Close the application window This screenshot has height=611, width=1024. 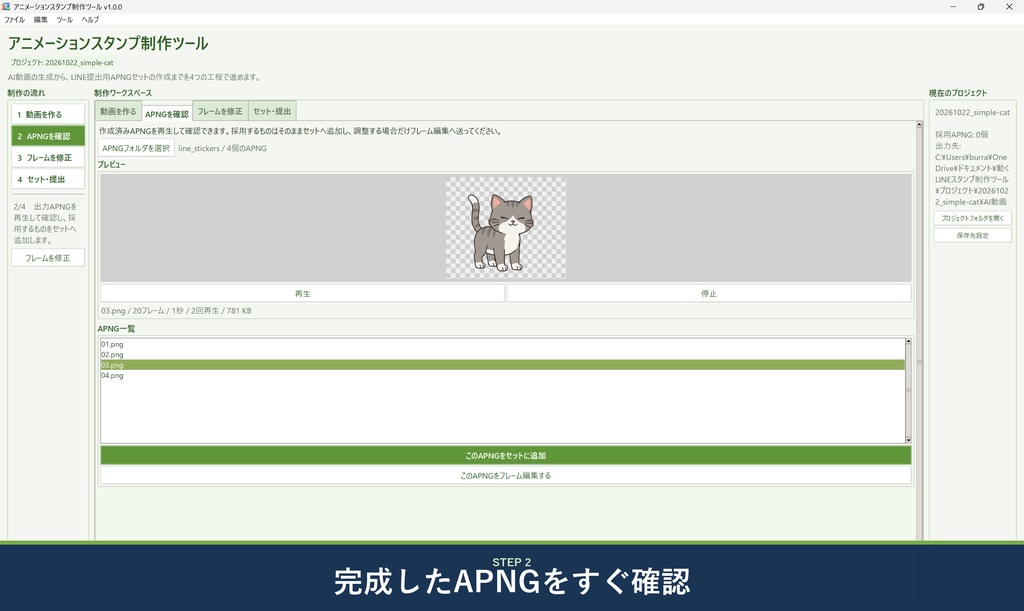[1008, 7]
